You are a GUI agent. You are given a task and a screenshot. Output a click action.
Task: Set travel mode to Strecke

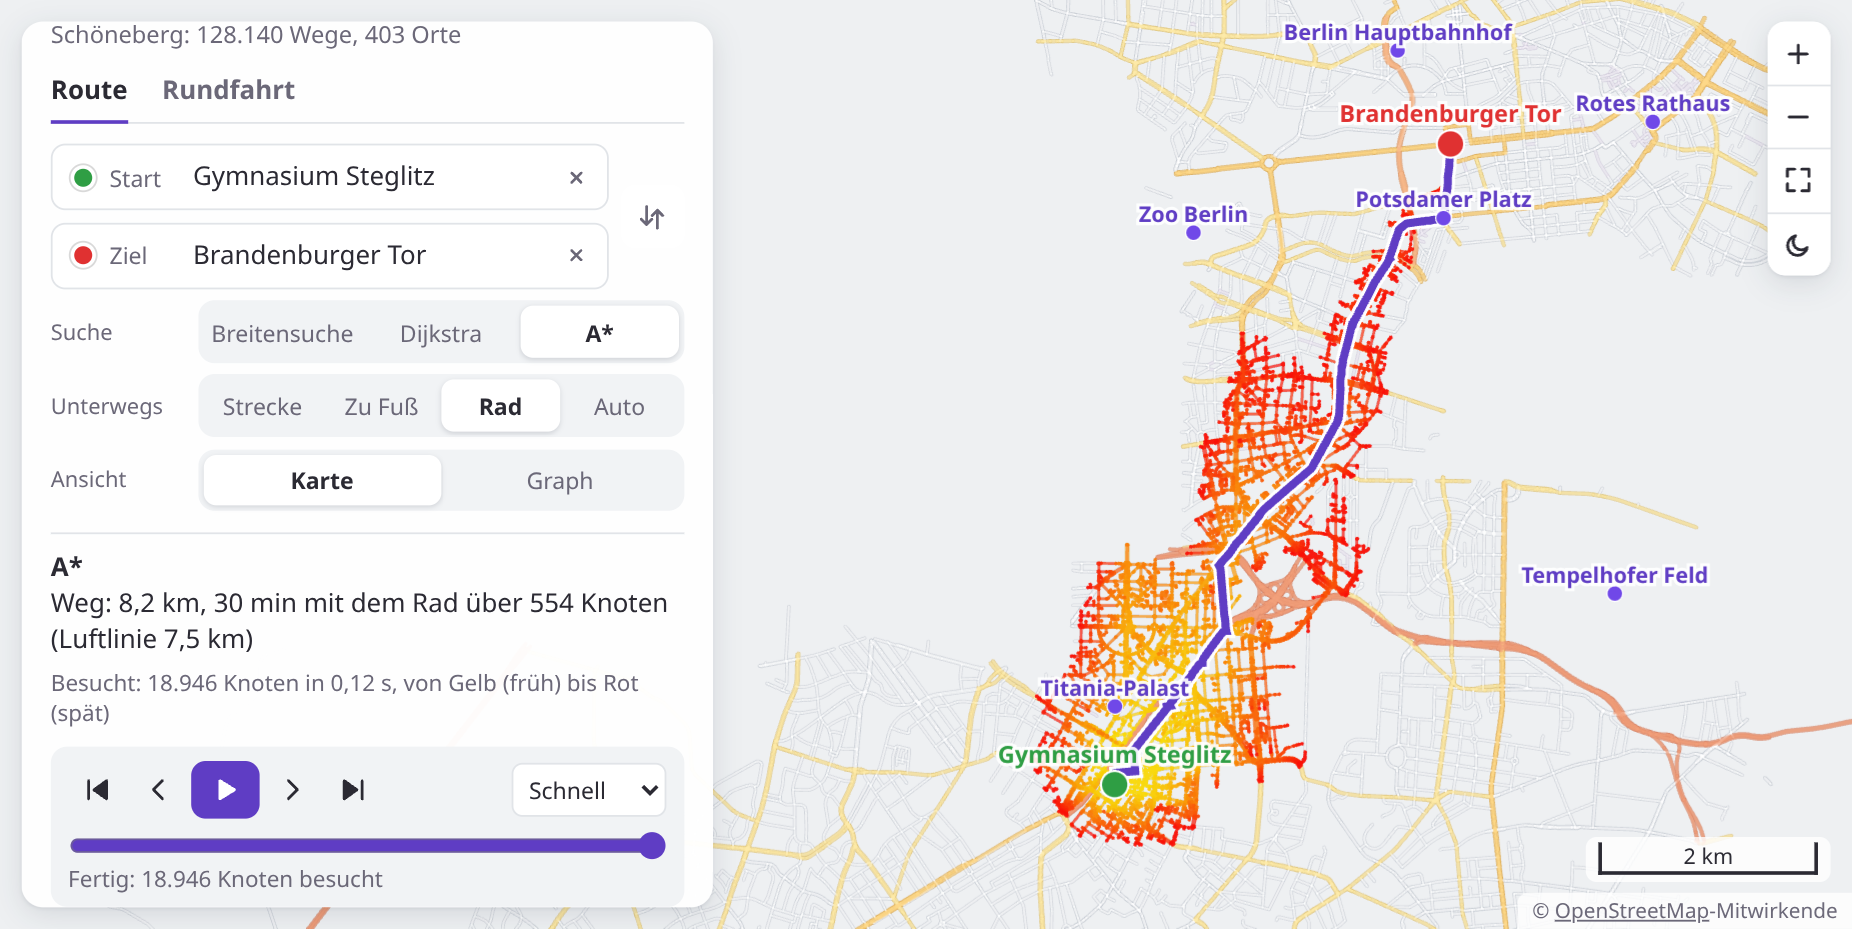262,407
